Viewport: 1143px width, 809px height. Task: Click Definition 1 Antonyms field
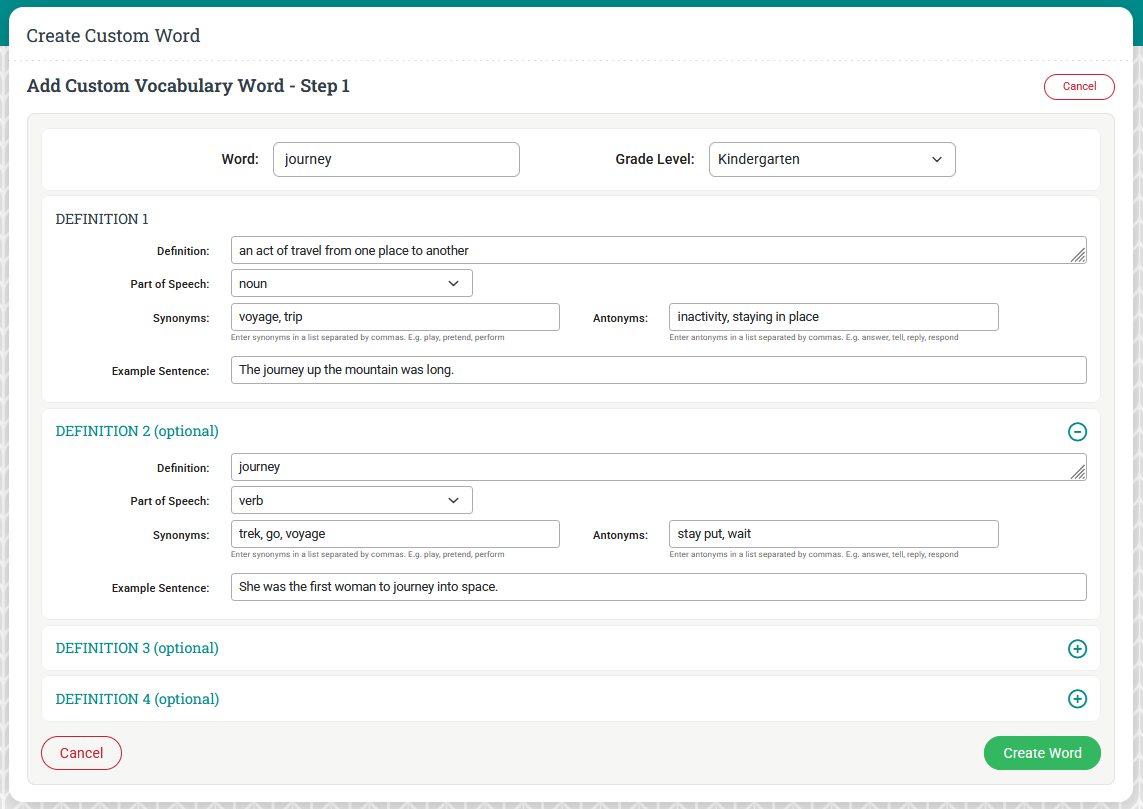point(833,317)
